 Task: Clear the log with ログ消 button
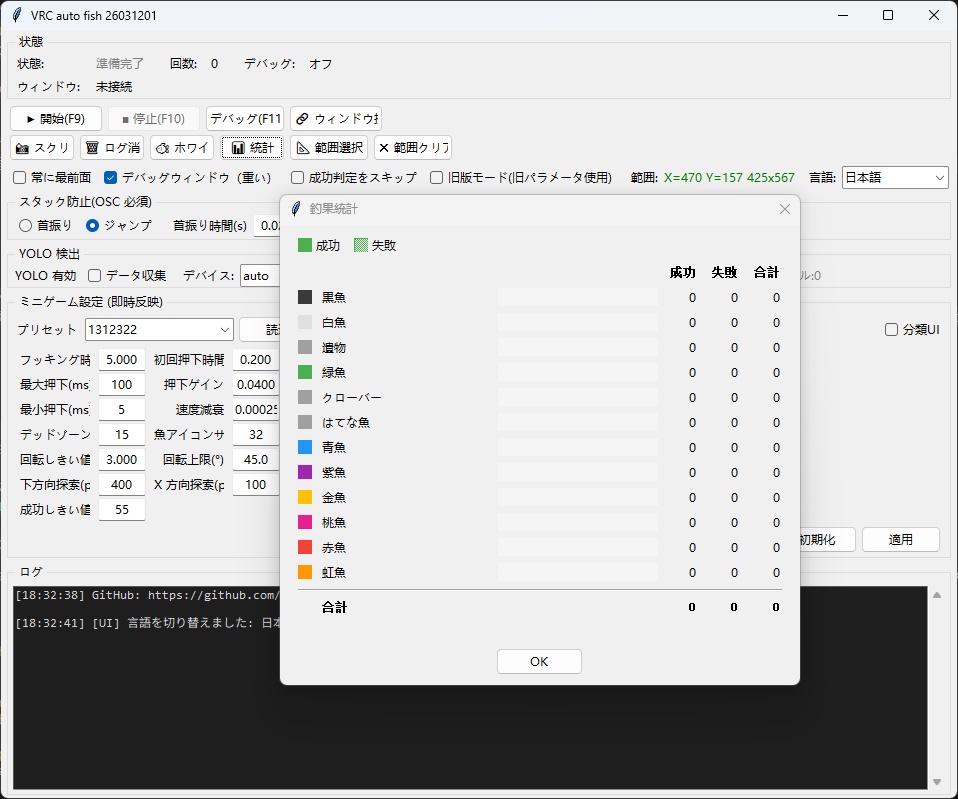point(112,148)
